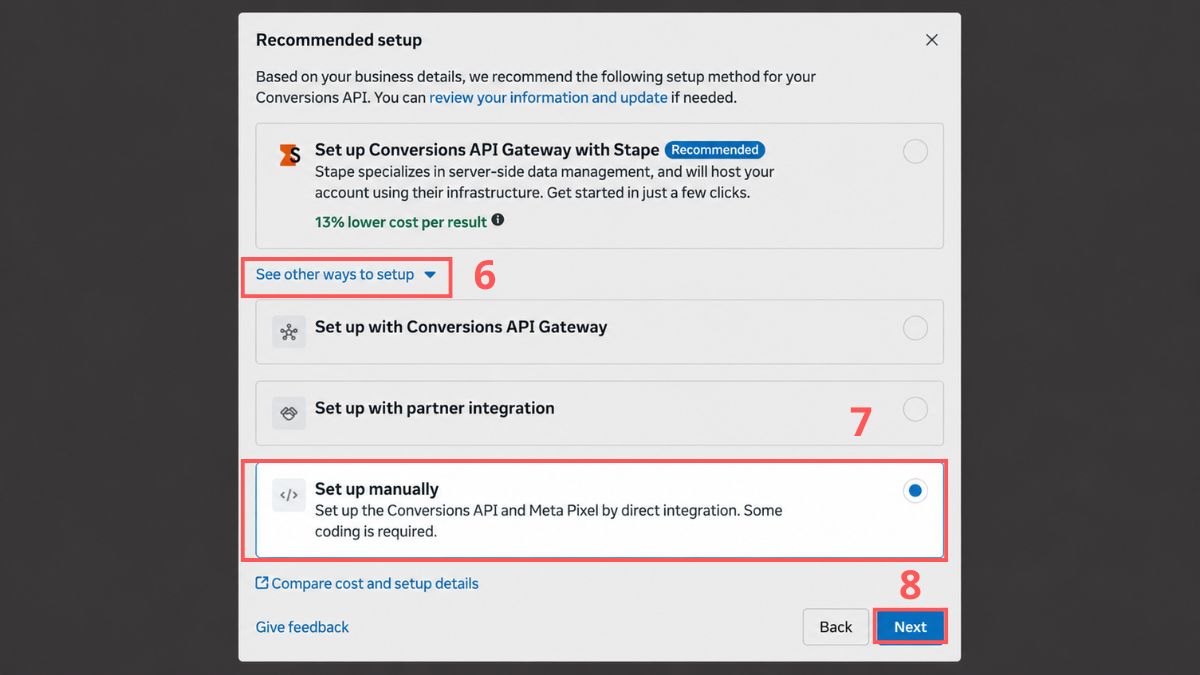Open info icon beside 13% lower cost
The height and width of the screenshot is (675, 1200).
click(x=498, y=220)
